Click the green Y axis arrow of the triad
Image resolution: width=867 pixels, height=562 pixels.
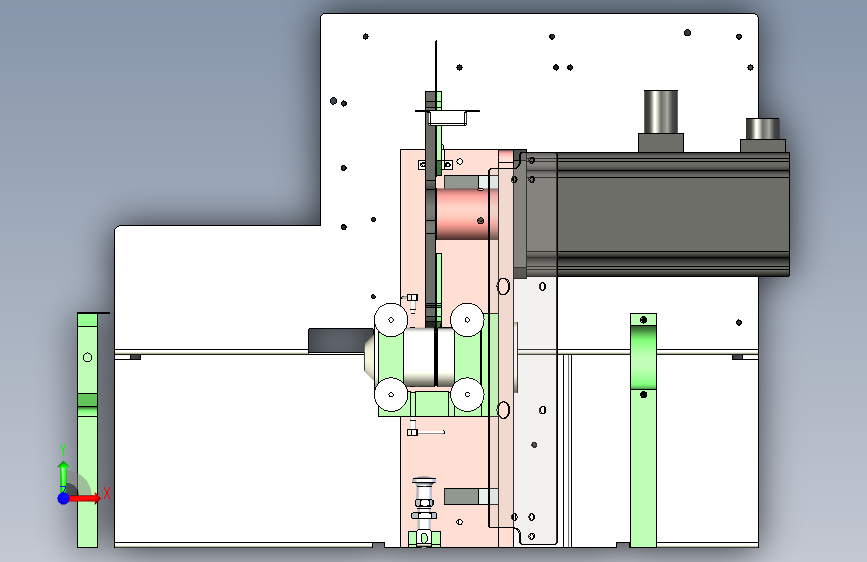[63, 475]
